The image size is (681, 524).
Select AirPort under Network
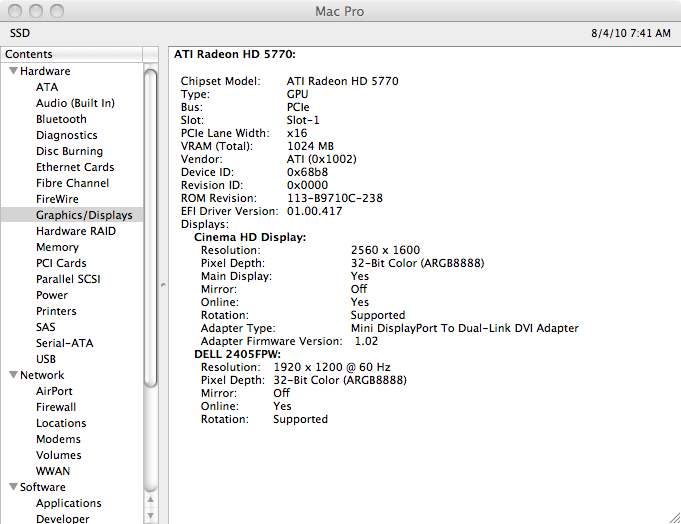(x=54, y=391)
